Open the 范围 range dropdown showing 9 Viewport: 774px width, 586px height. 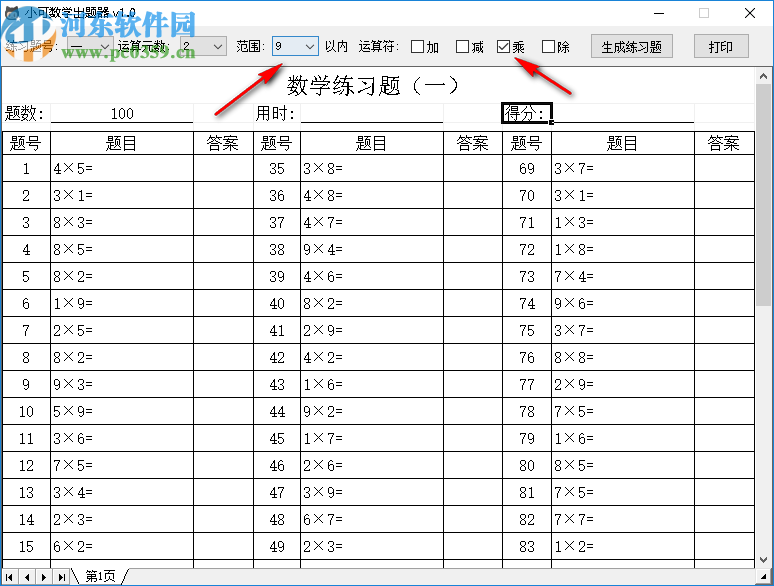(295, 46)
